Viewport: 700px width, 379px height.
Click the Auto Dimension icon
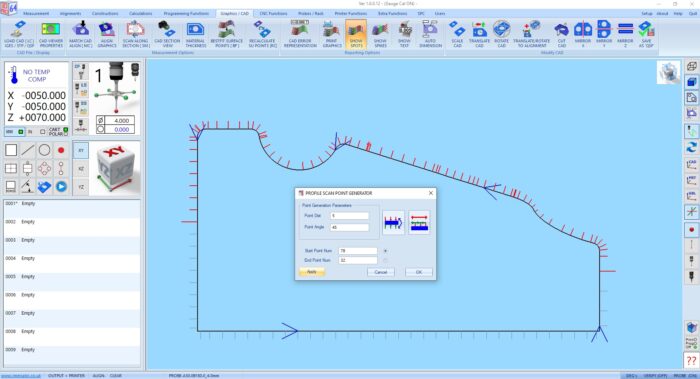(x=430, y=34)
